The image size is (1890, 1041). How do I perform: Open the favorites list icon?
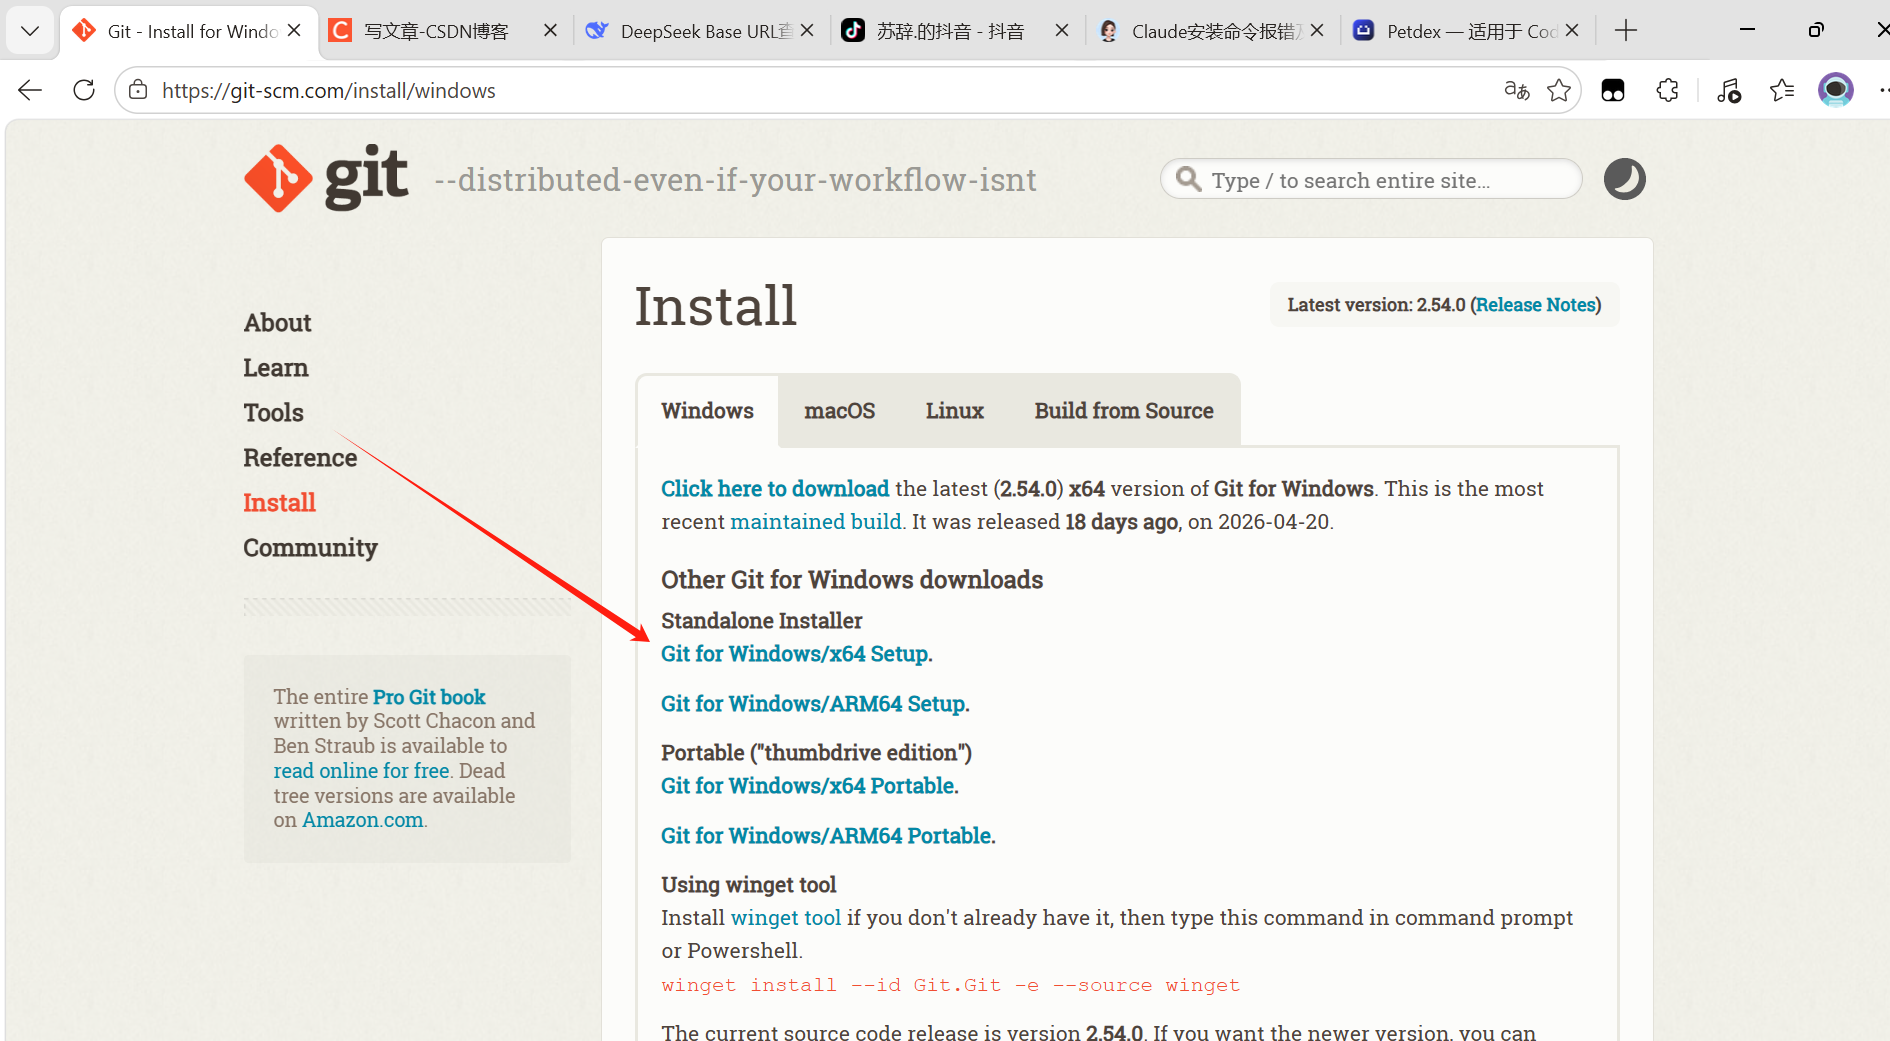1782,90
